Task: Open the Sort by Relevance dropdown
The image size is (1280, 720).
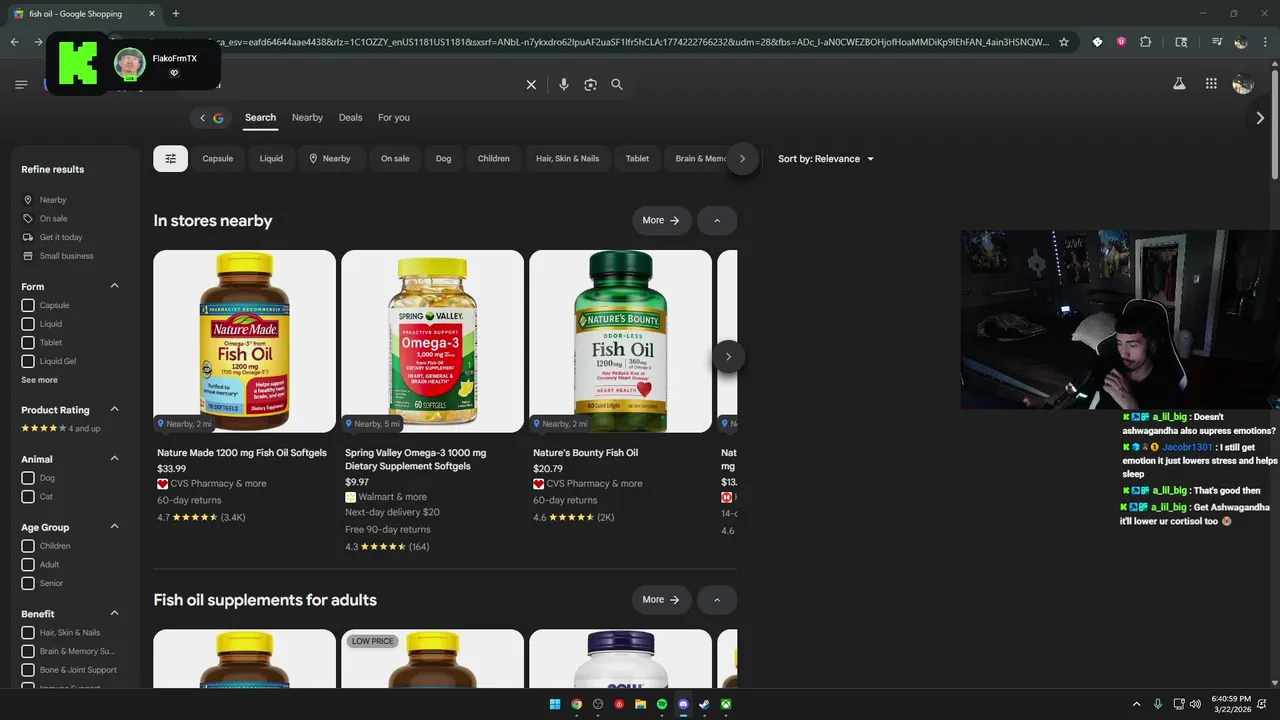Action: pos(826,159)
